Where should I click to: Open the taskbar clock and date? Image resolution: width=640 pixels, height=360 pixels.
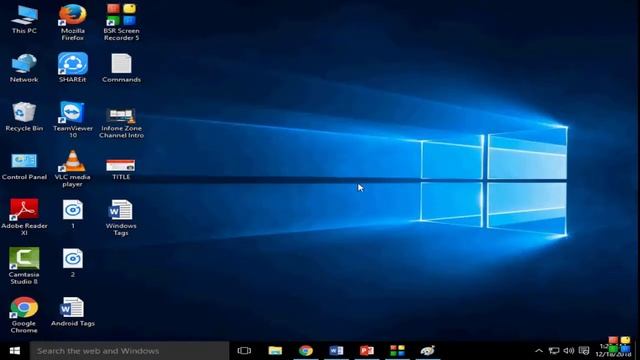(614, 351)
